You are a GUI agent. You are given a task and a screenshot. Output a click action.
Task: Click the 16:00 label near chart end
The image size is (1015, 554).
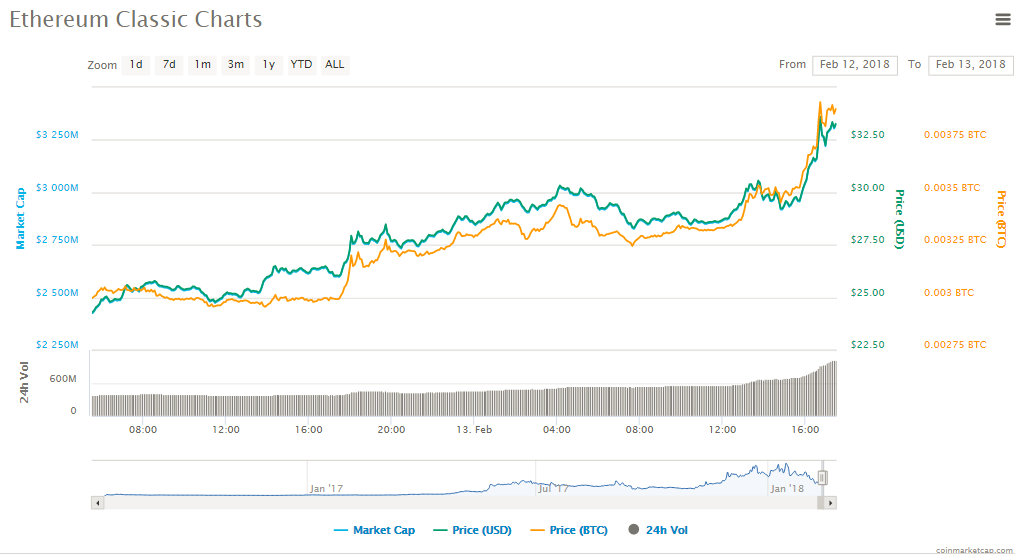click(x=805, y=430)
